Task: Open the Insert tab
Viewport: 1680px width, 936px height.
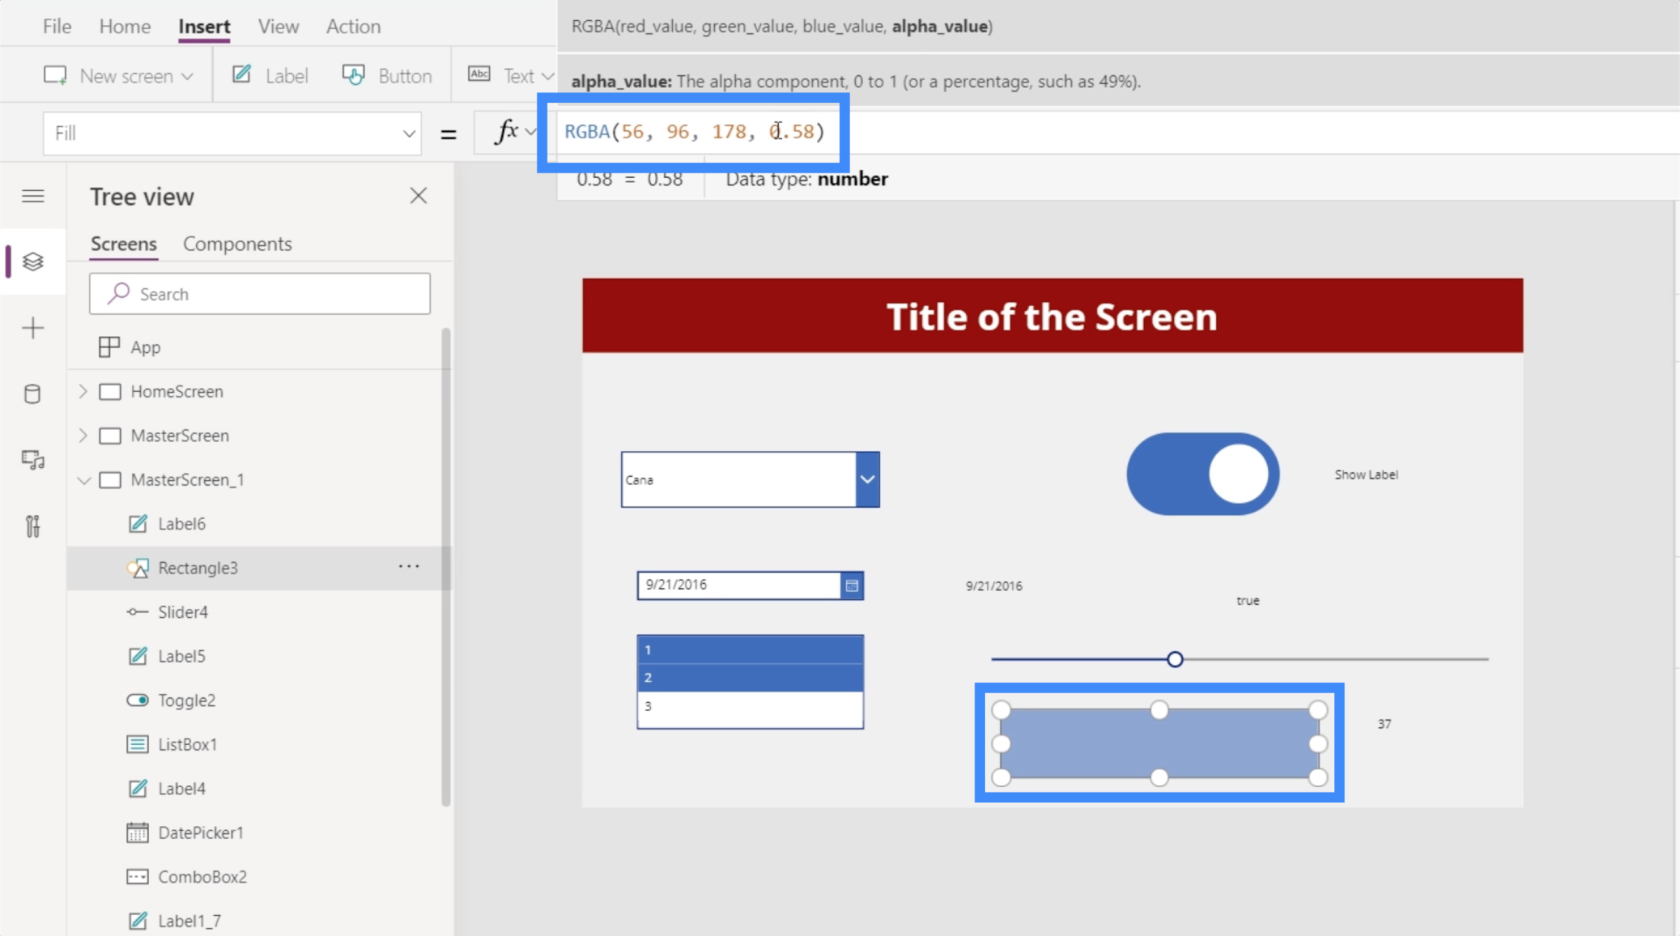Action: point(204,27)
